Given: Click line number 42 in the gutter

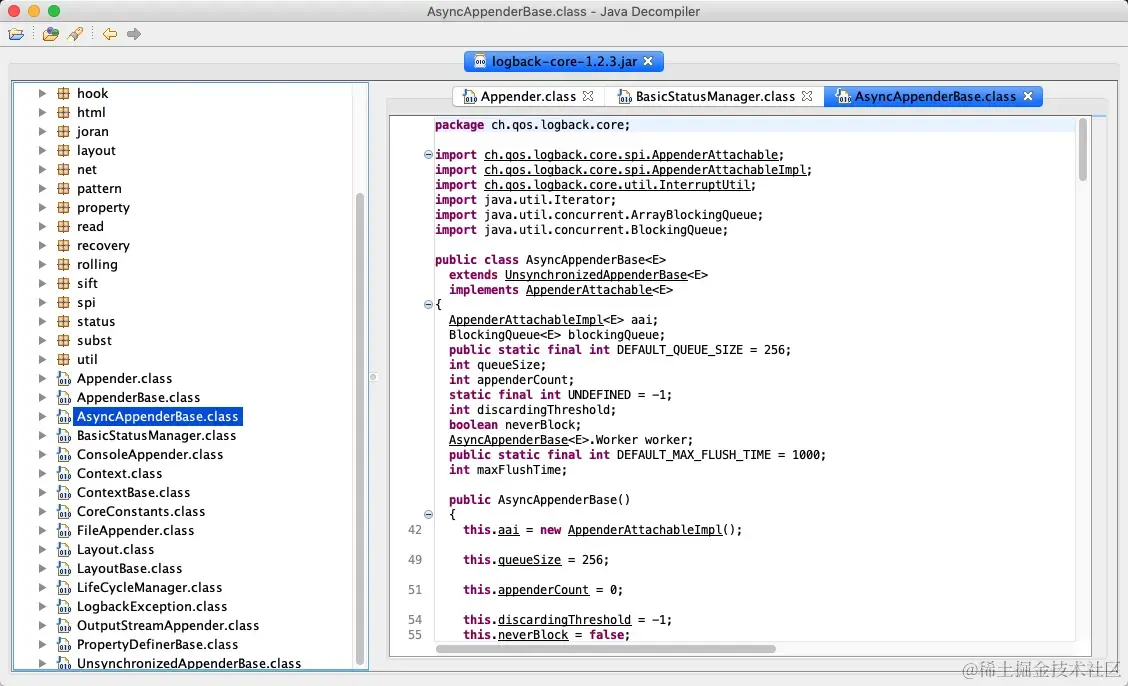Looking at the screenshot, I should pos(415,530).
